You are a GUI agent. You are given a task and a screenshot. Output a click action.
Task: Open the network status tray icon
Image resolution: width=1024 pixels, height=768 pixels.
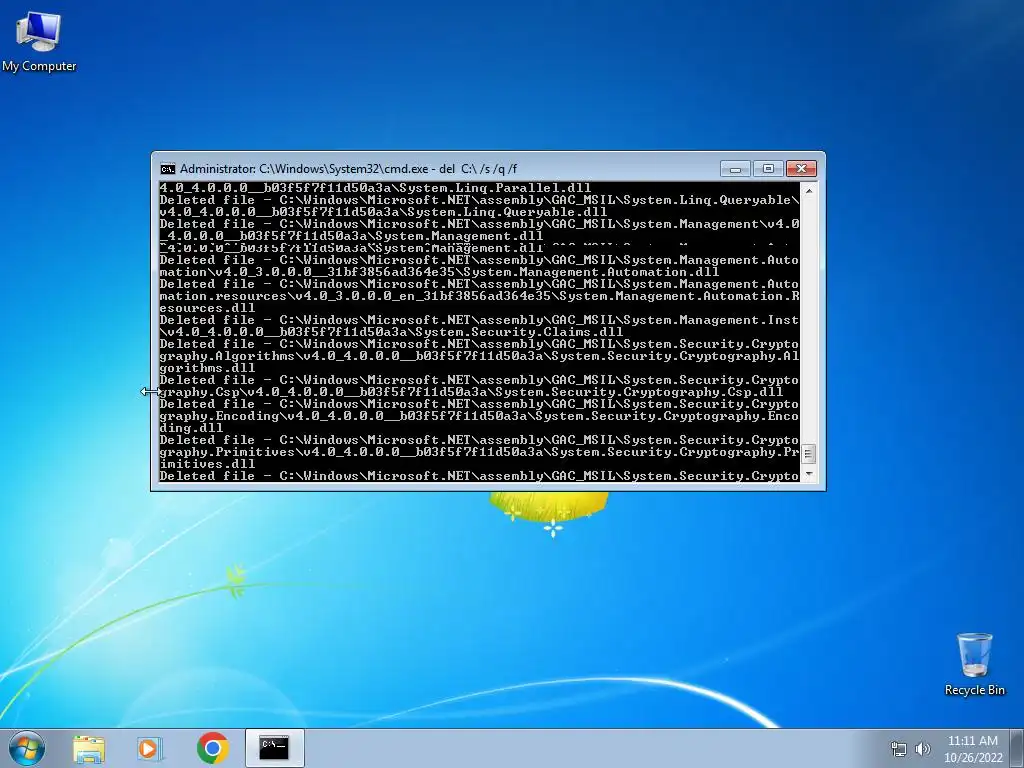(899, 749)
